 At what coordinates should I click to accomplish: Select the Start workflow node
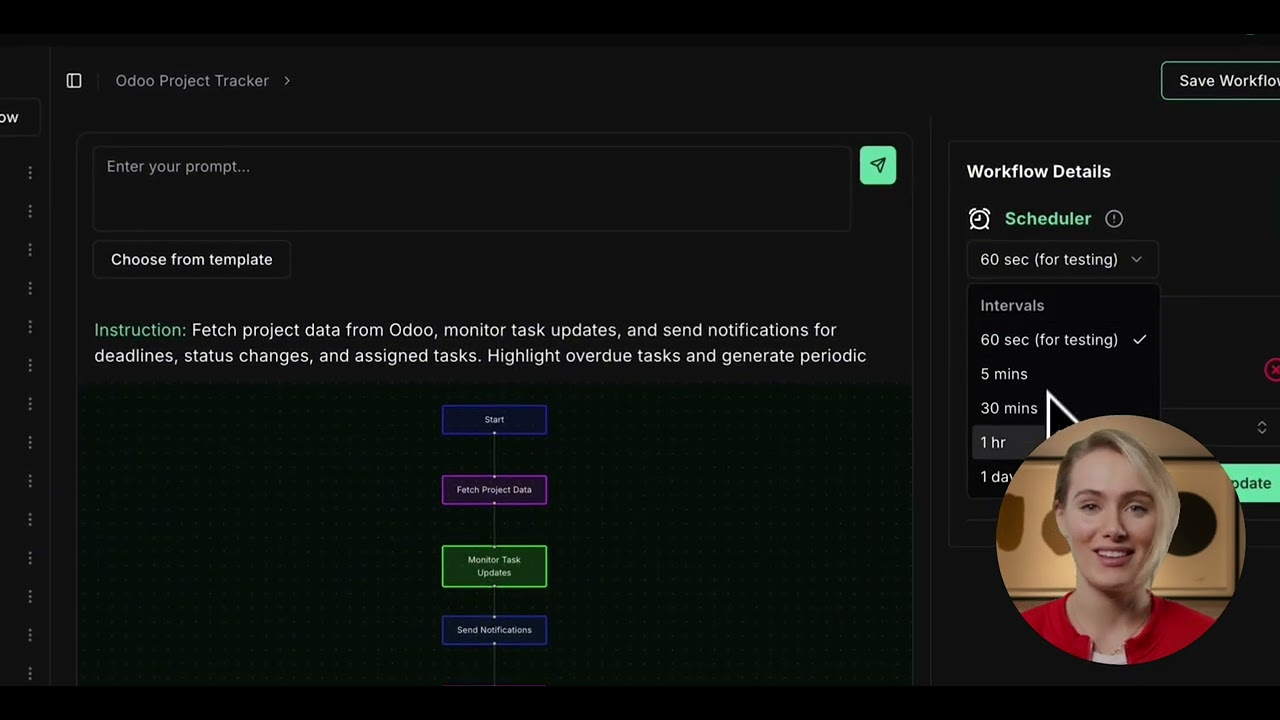(494, 420)
